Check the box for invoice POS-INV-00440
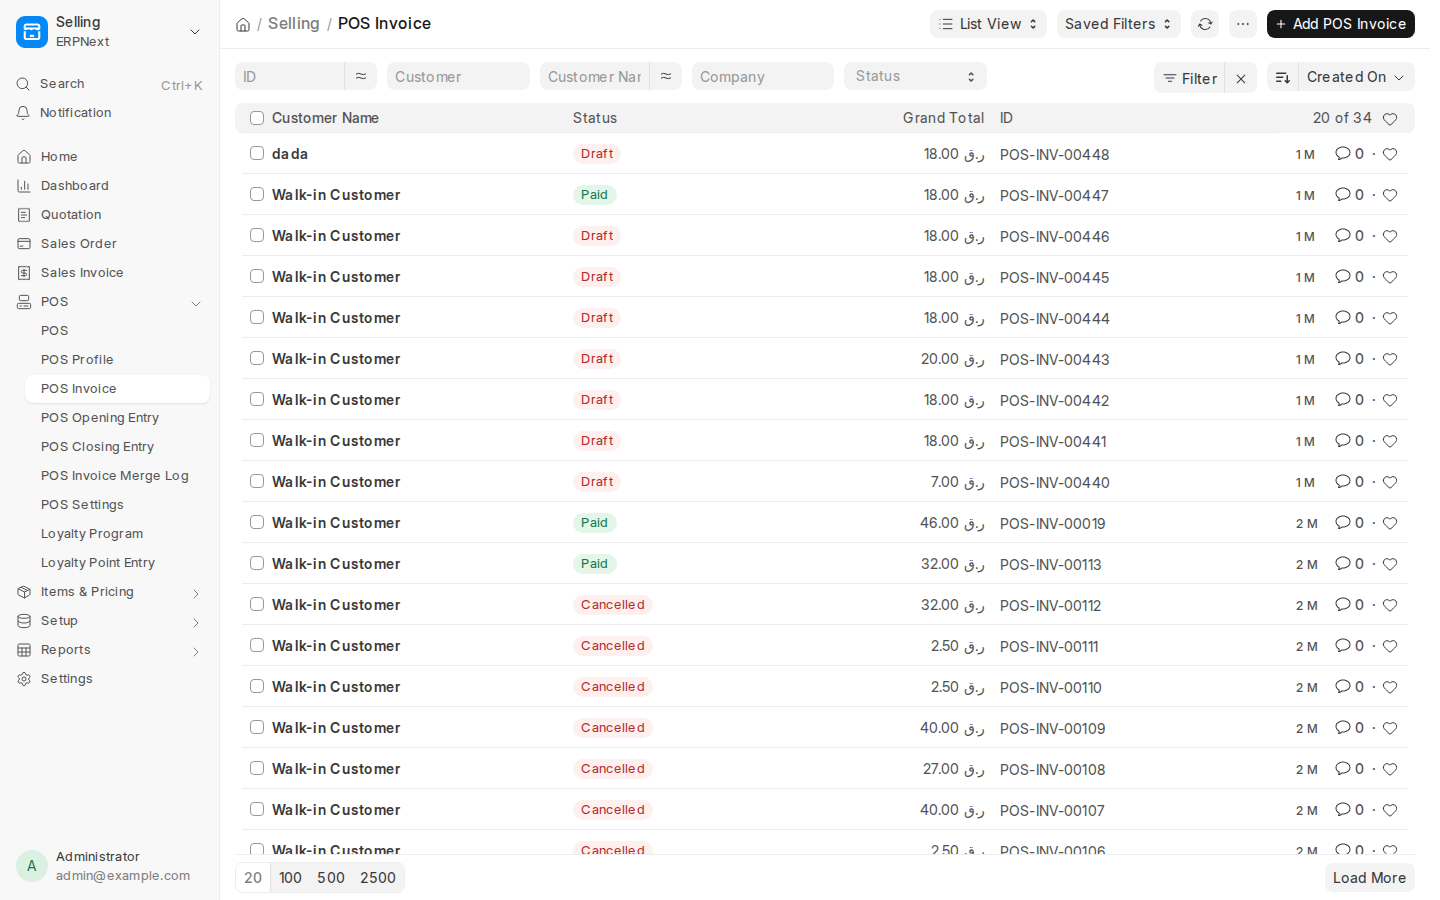Screen dimensions: 1440x900 [x=257, y=481]
